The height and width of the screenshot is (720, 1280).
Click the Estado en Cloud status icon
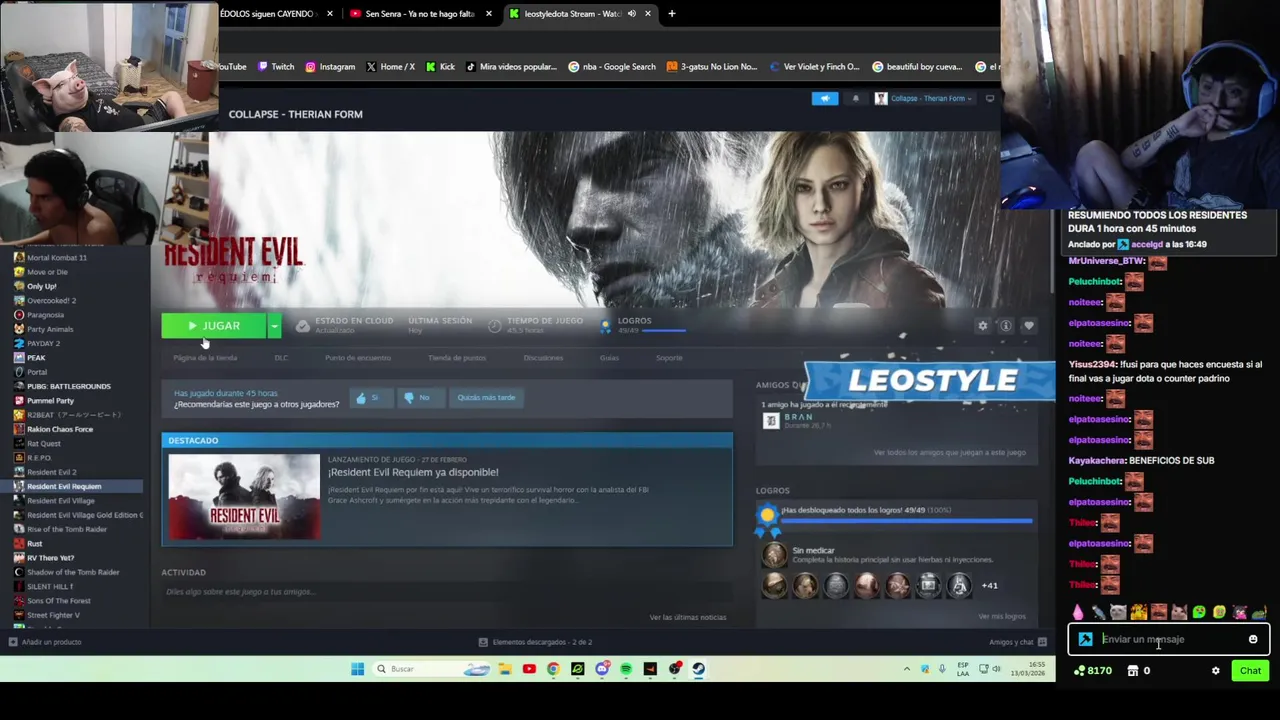tap(302, 326)
